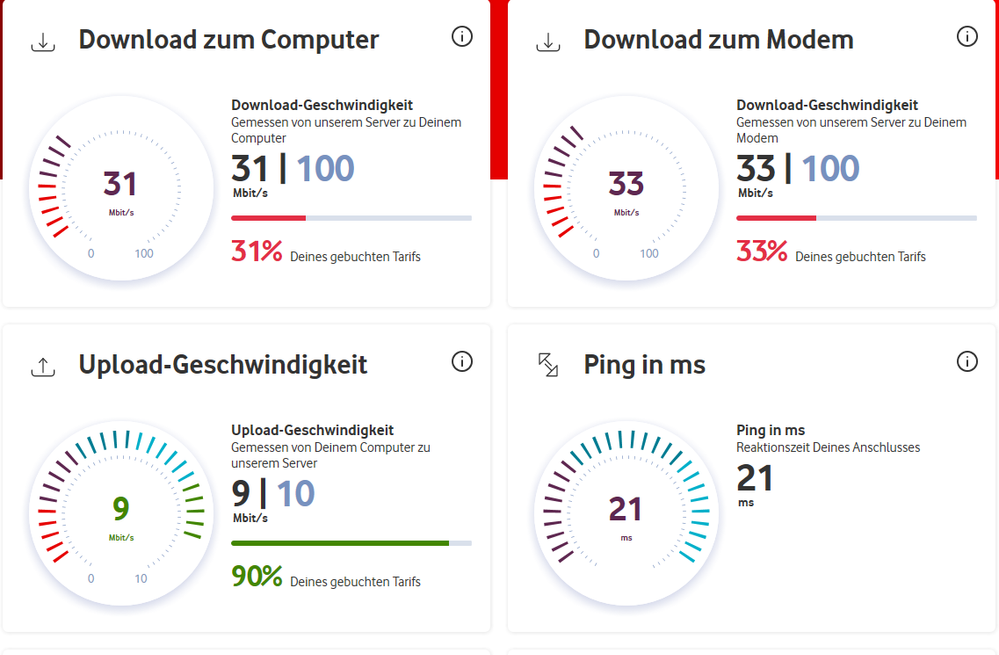
Task: Open the info icon on Download zum Computer card
Action: pyautogui.click(x=462, y=36)
